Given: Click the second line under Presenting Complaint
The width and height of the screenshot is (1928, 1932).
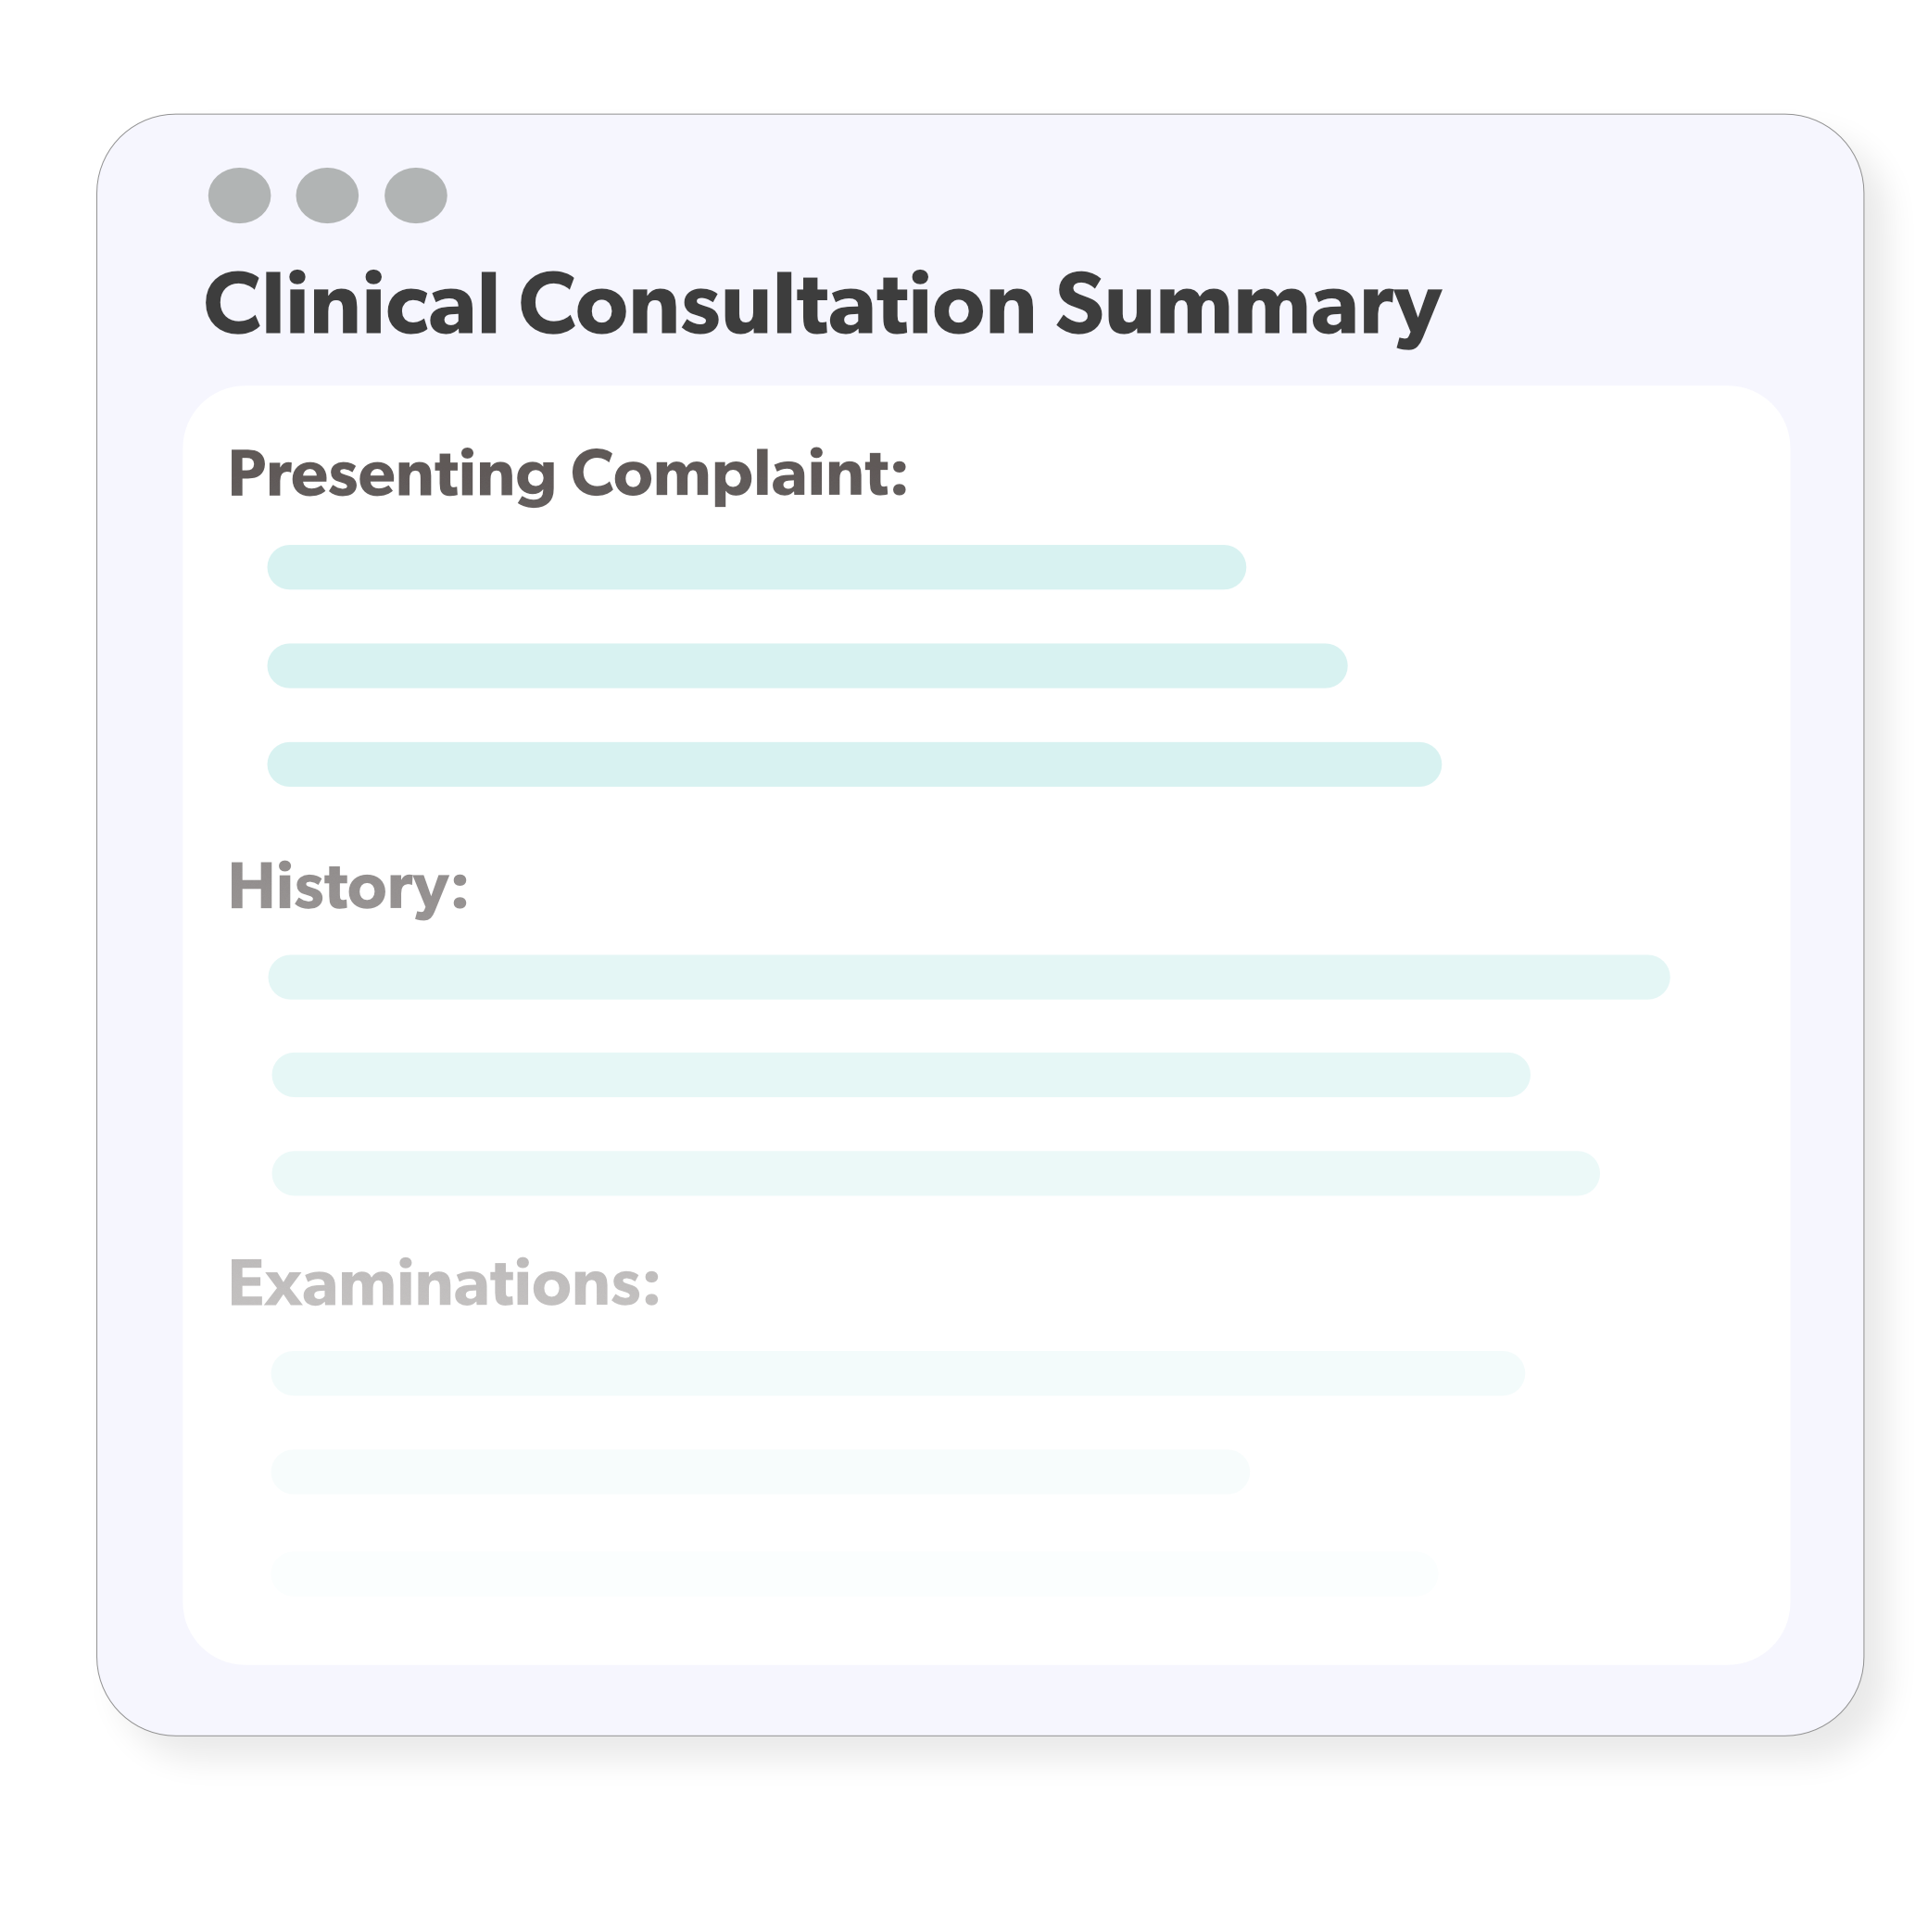Looking at the screenshot, I should coord(807,666).
